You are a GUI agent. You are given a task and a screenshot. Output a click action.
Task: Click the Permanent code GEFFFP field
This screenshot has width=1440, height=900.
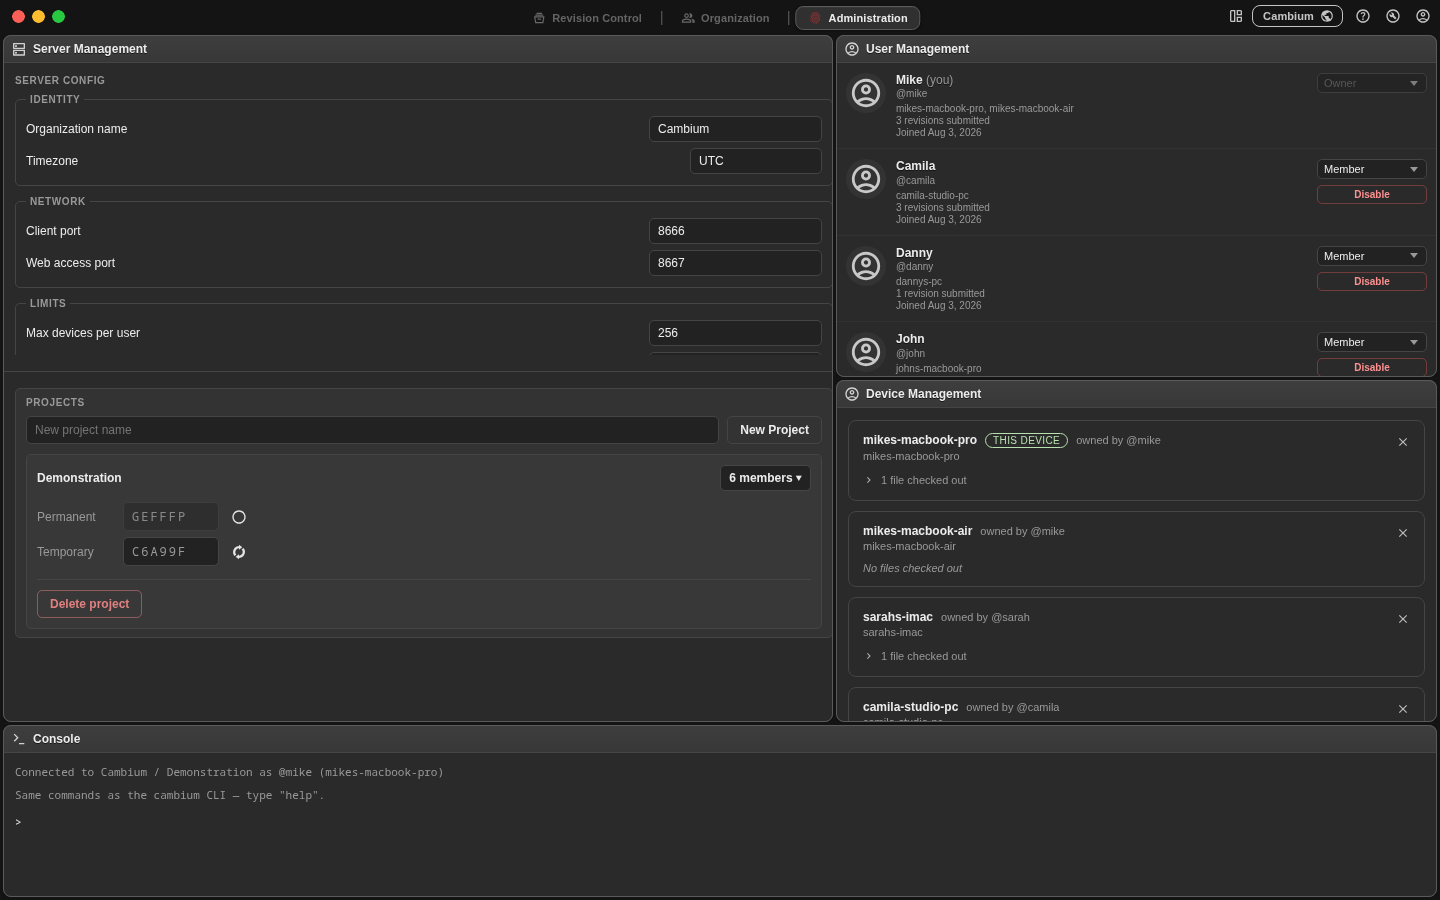click(171, 517)
